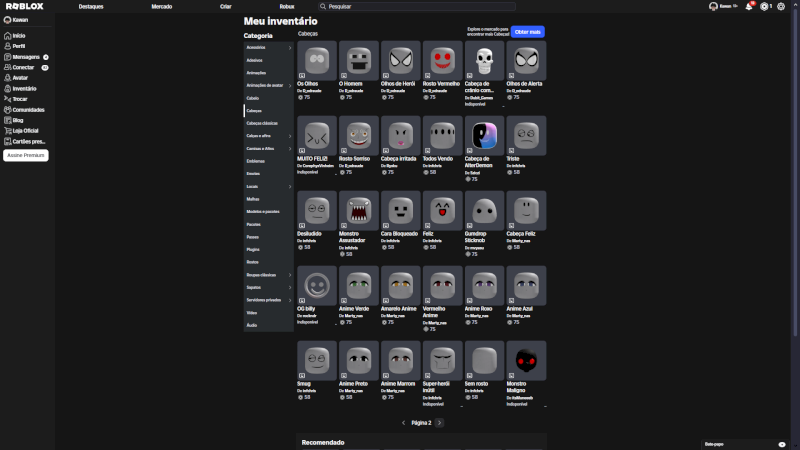Select Cabeças clássicas category

[x=262, y=123]
